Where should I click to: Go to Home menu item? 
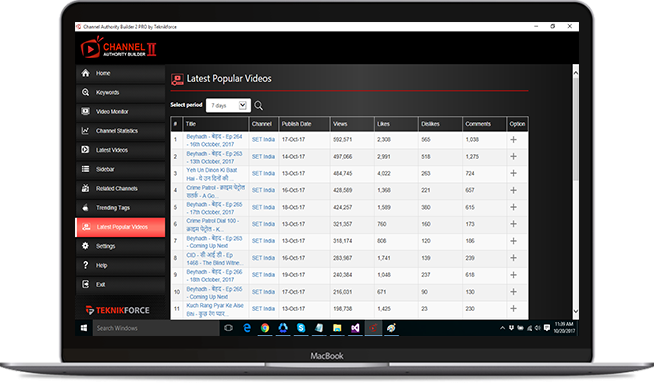[120, 73]
